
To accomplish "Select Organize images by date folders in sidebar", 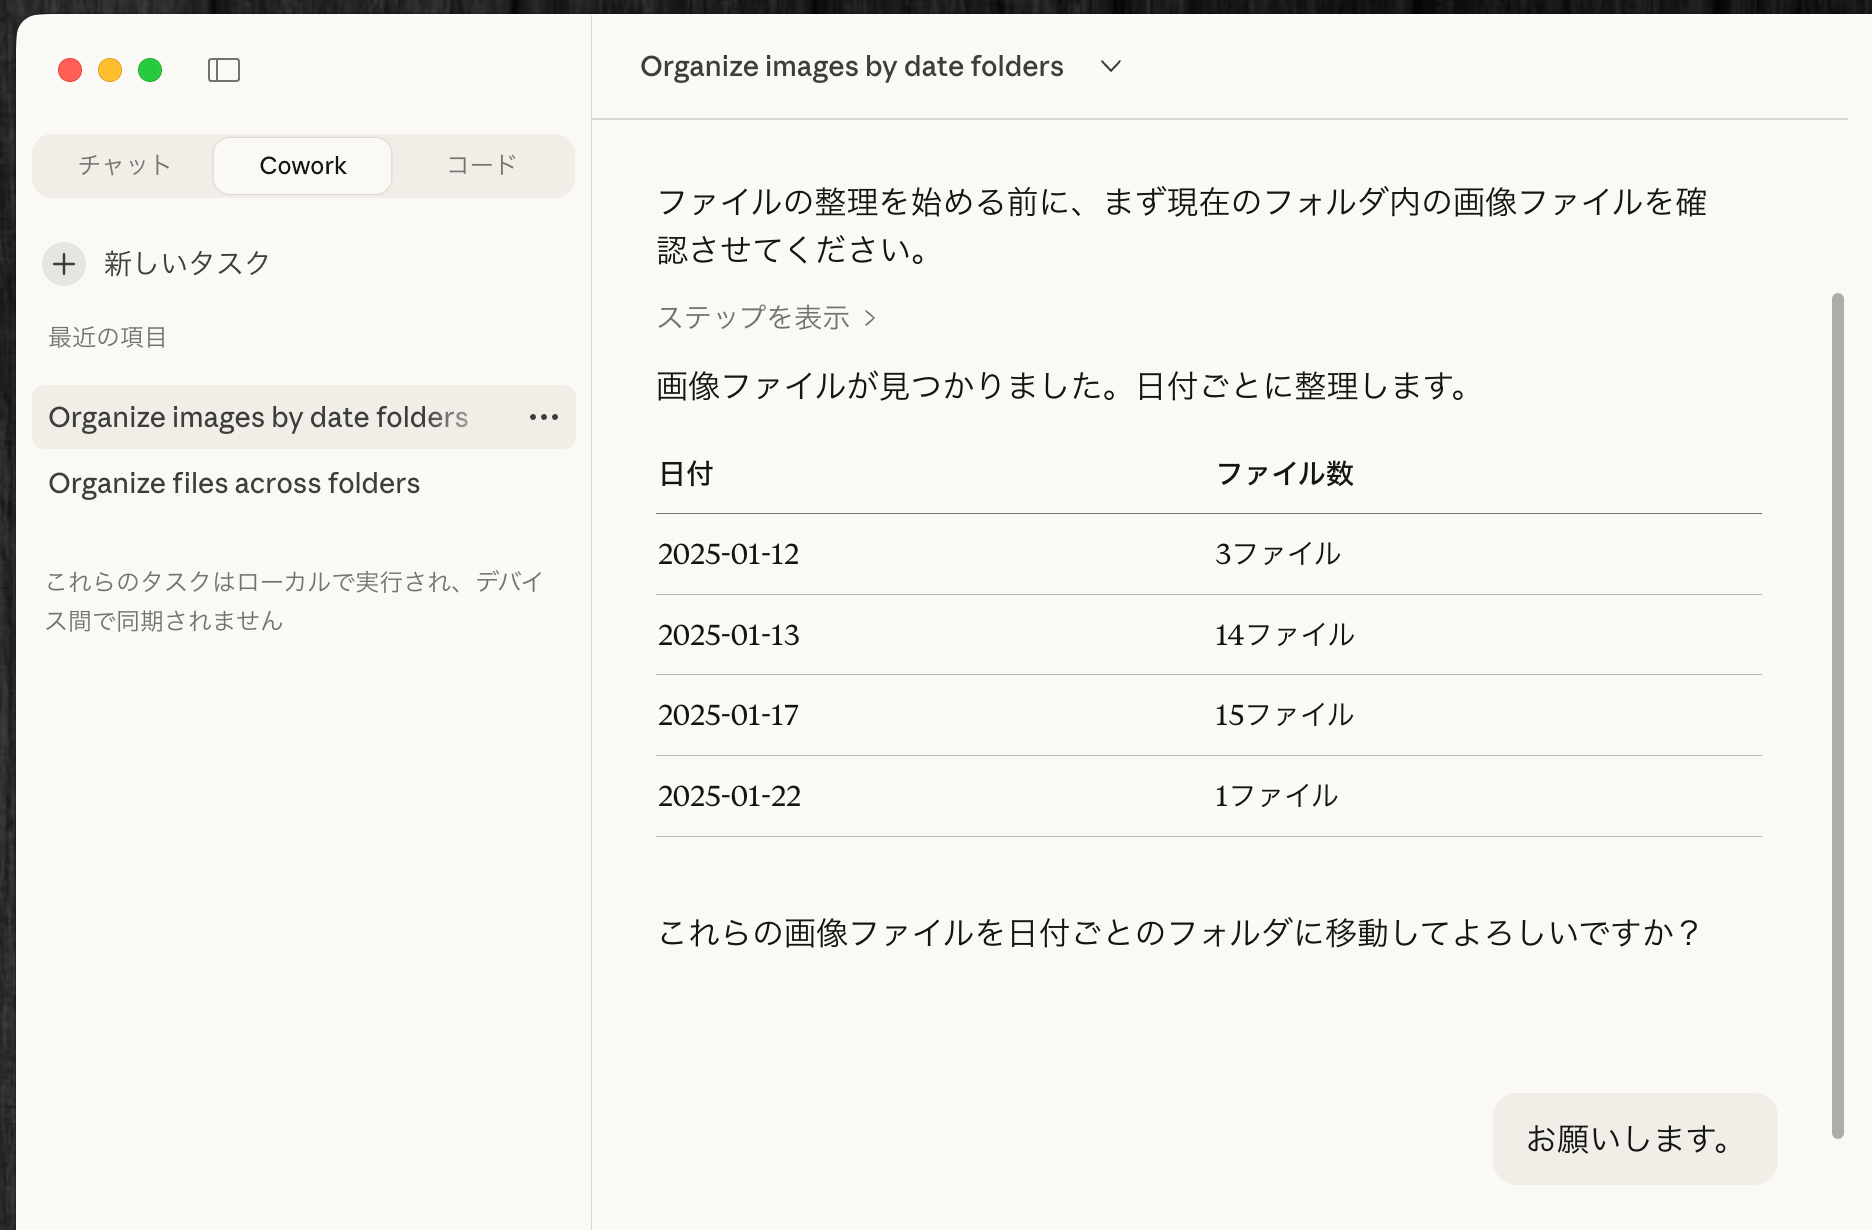I will click(258, 417).
